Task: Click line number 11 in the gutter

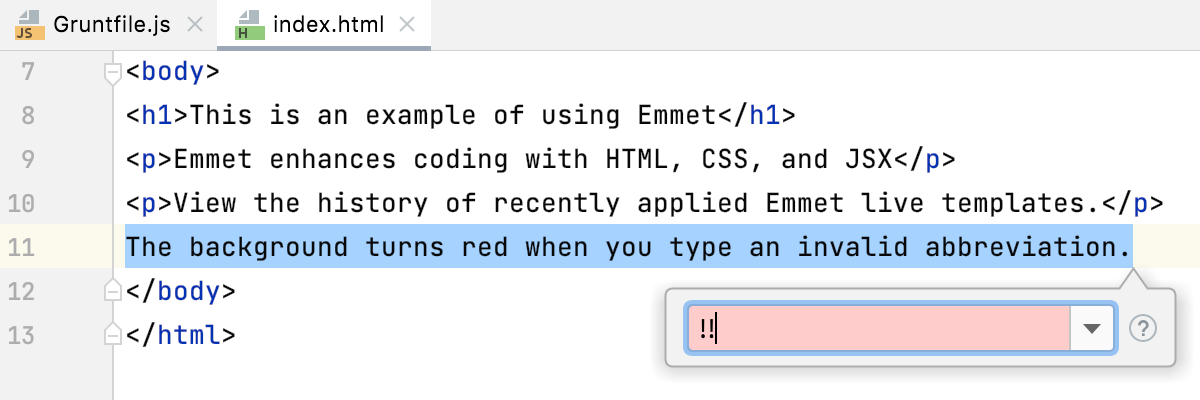Action: click(x=21, y=247)
